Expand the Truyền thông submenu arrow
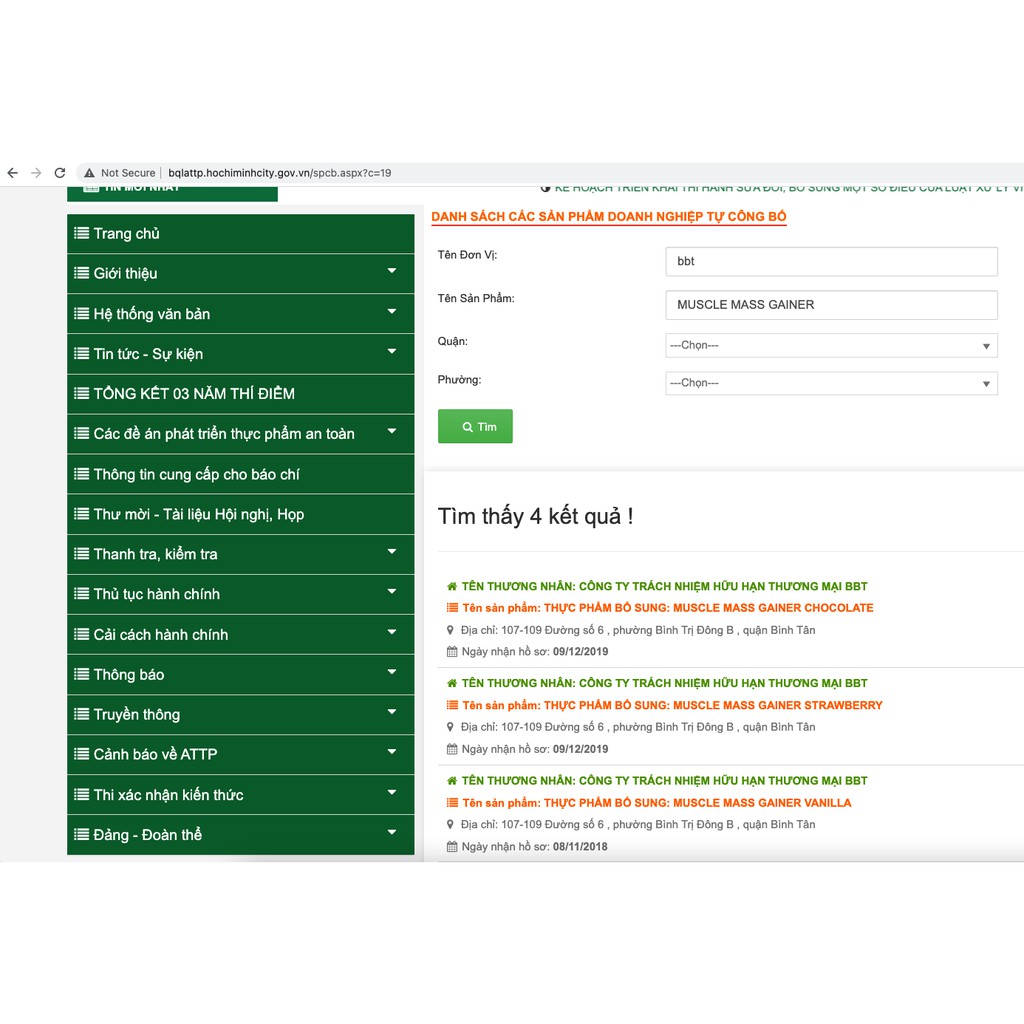Viewport: 1024px width, 1024px height. [x=392, y=712]
